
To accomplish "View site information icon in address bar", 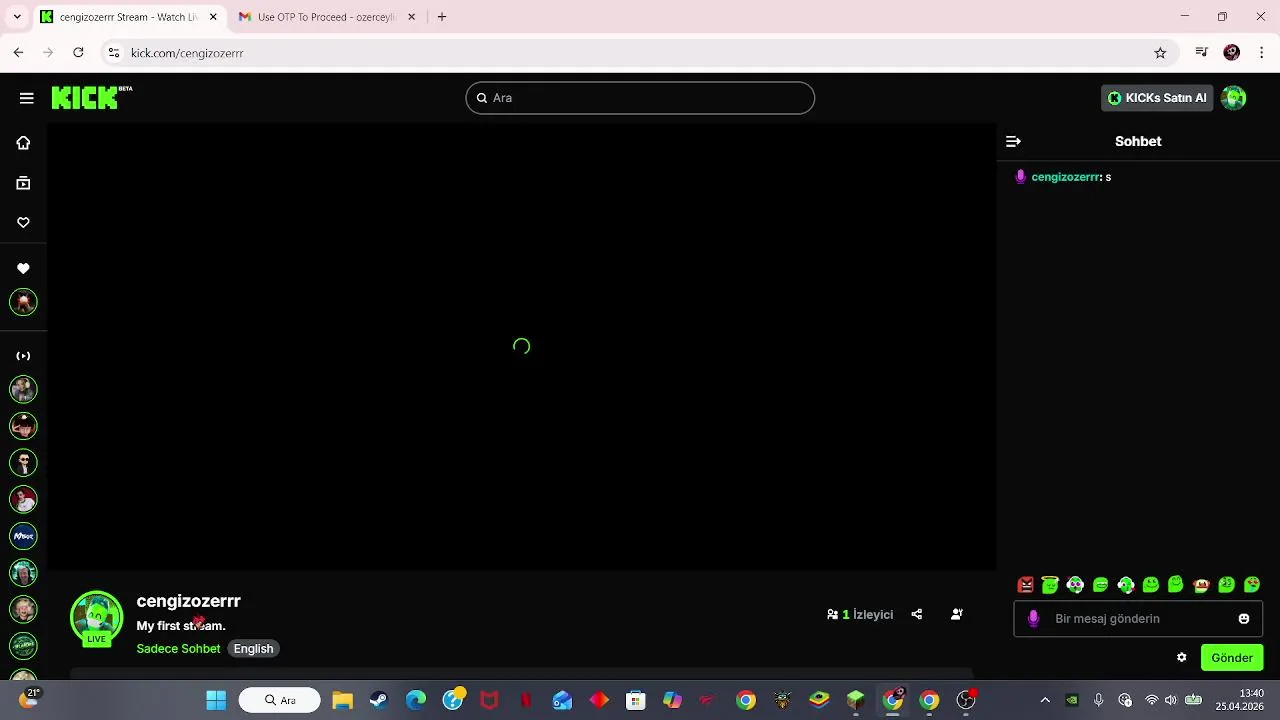I will (114, 53).
